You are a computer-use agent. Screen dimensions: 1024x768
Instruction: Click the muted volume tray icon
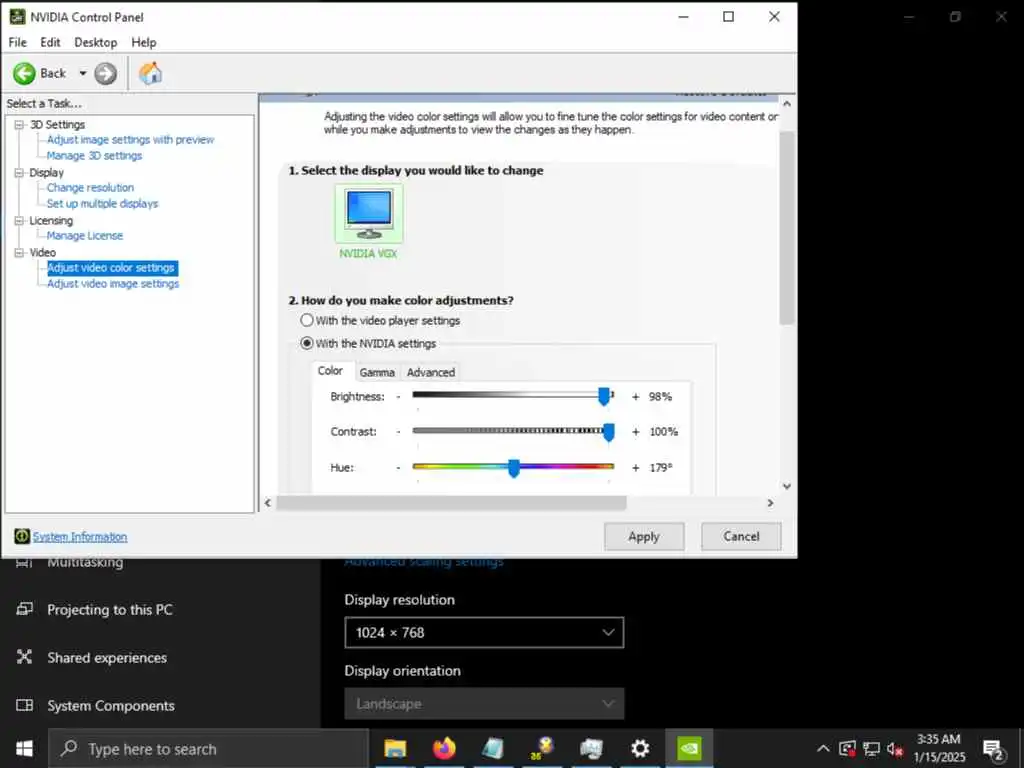pos(895,749)
